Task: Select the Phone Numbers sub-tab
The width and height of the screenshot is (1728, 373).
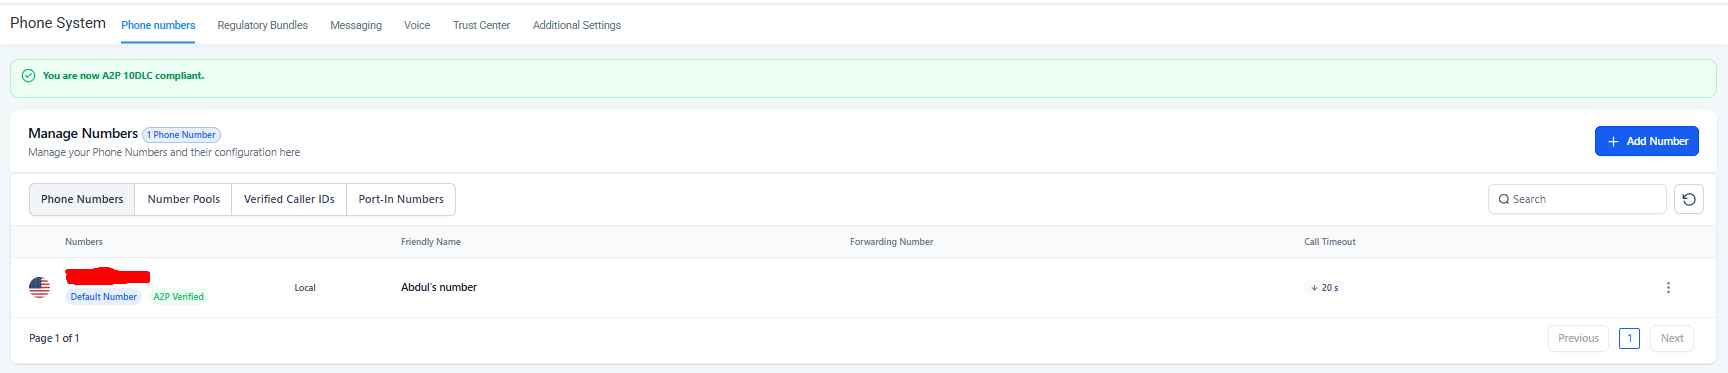Action: coord(82,199)
